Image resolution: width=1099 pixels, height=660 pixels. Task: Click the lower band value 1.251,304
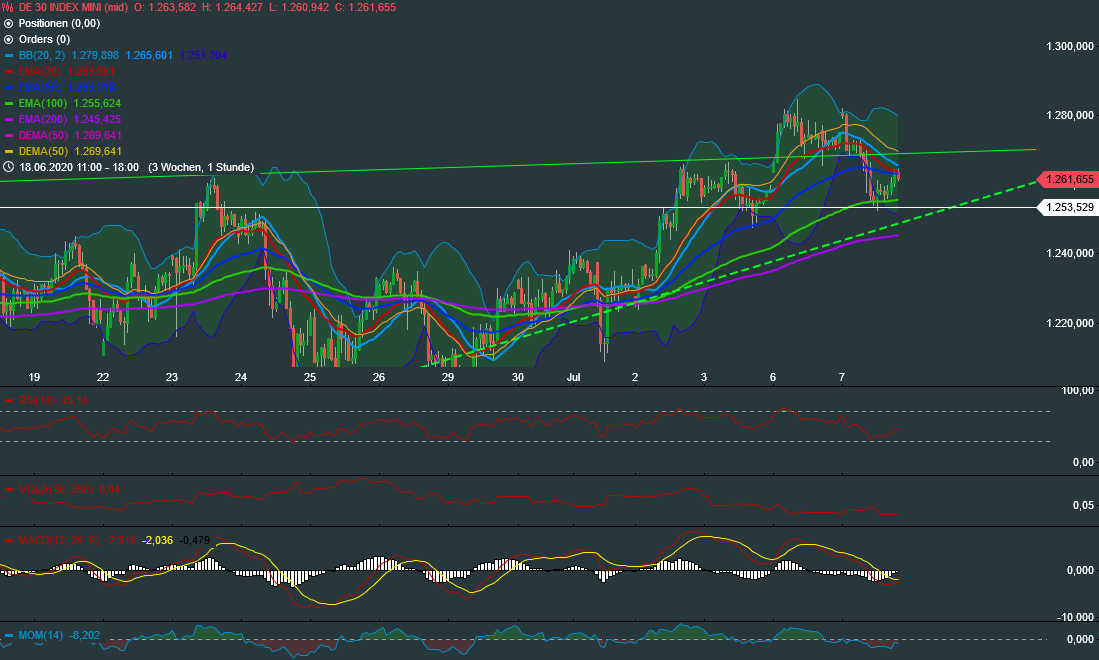point(203,55)
